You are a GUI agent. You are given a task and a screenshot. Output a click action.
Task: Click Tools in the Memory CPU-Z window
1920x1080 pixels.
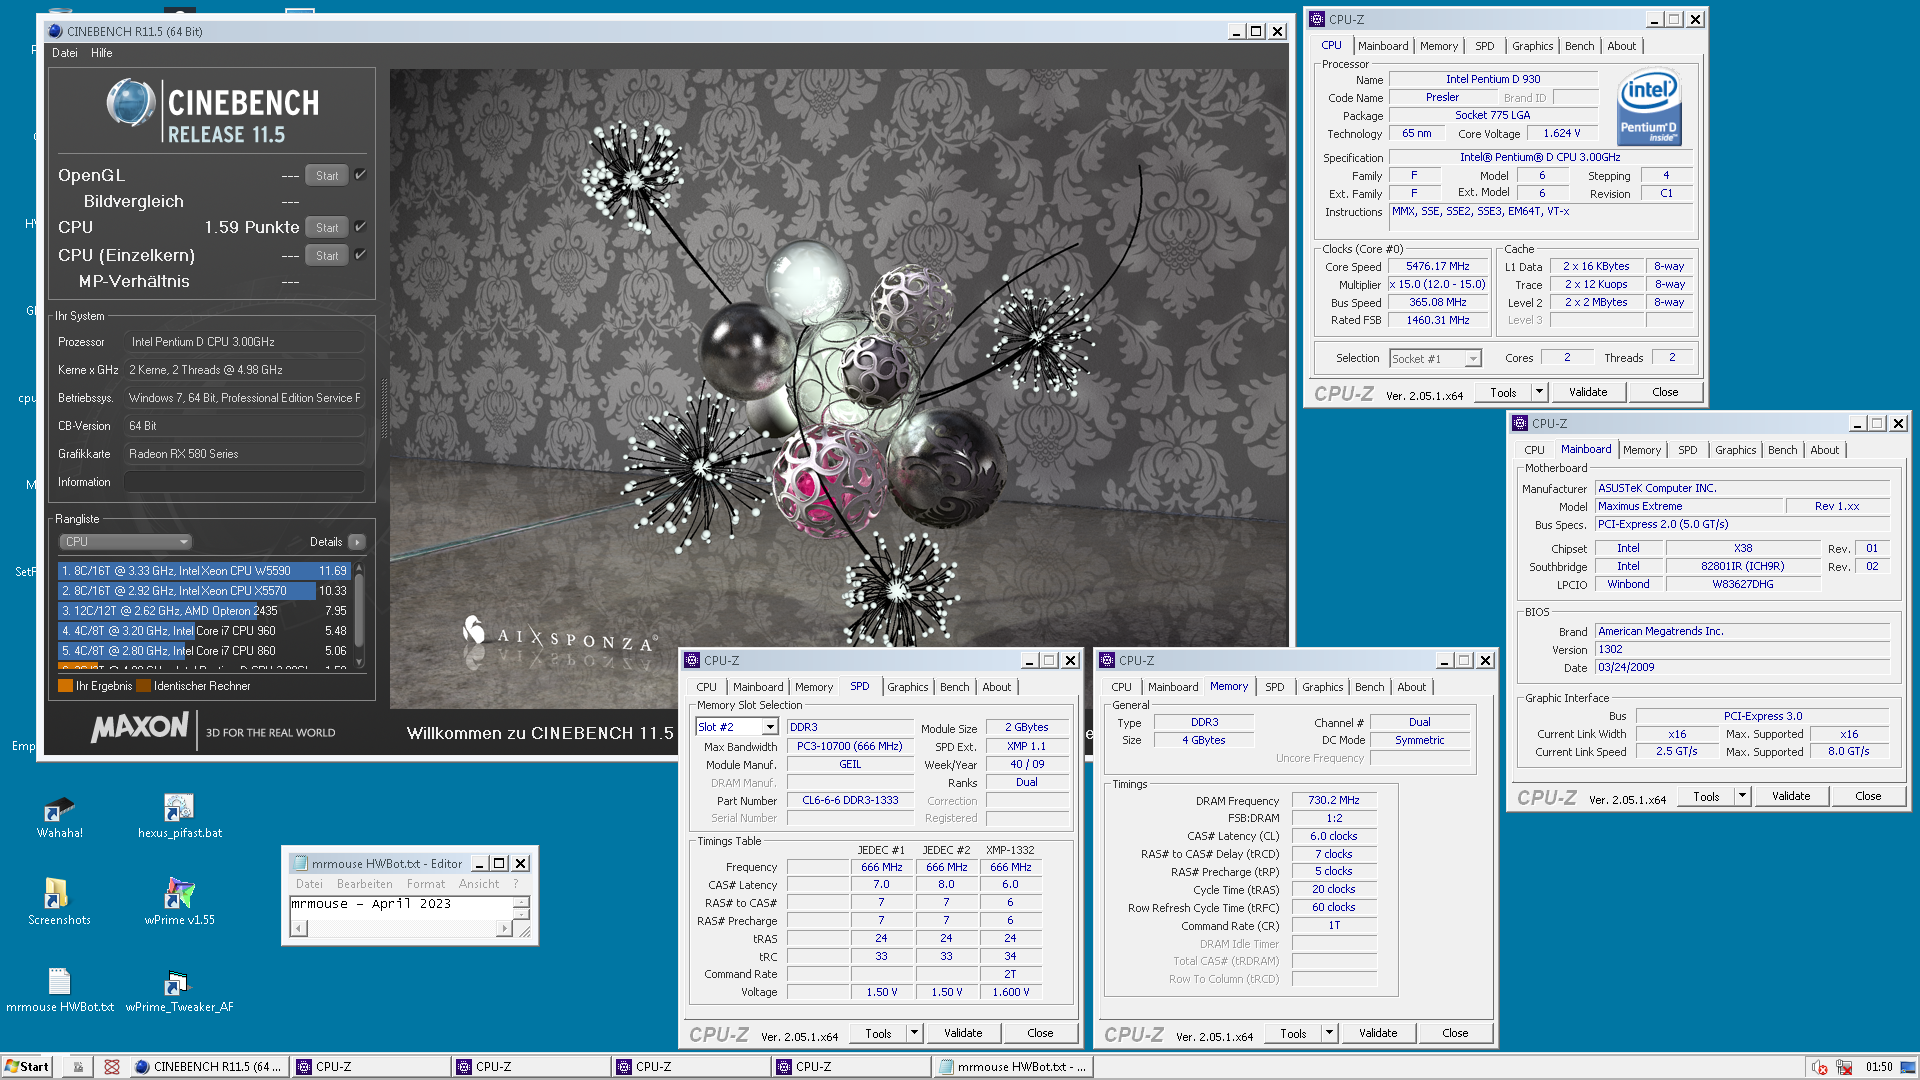(1293, 1033)
